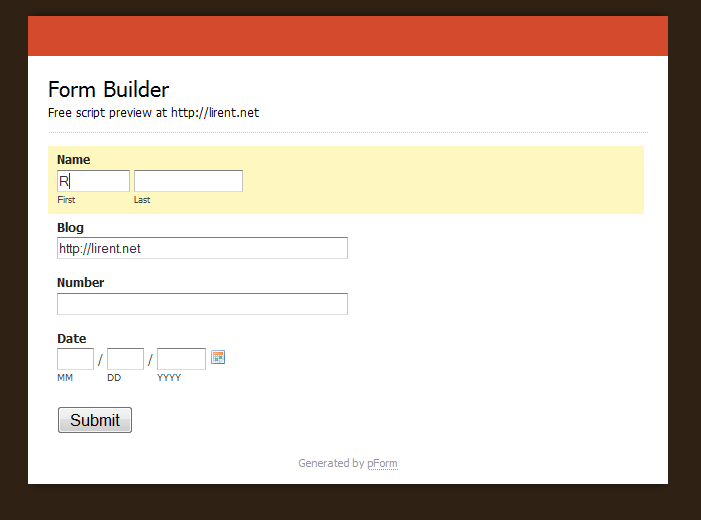Click the Blog URL input field
701x520 pixels.
[x=202, y=248]
